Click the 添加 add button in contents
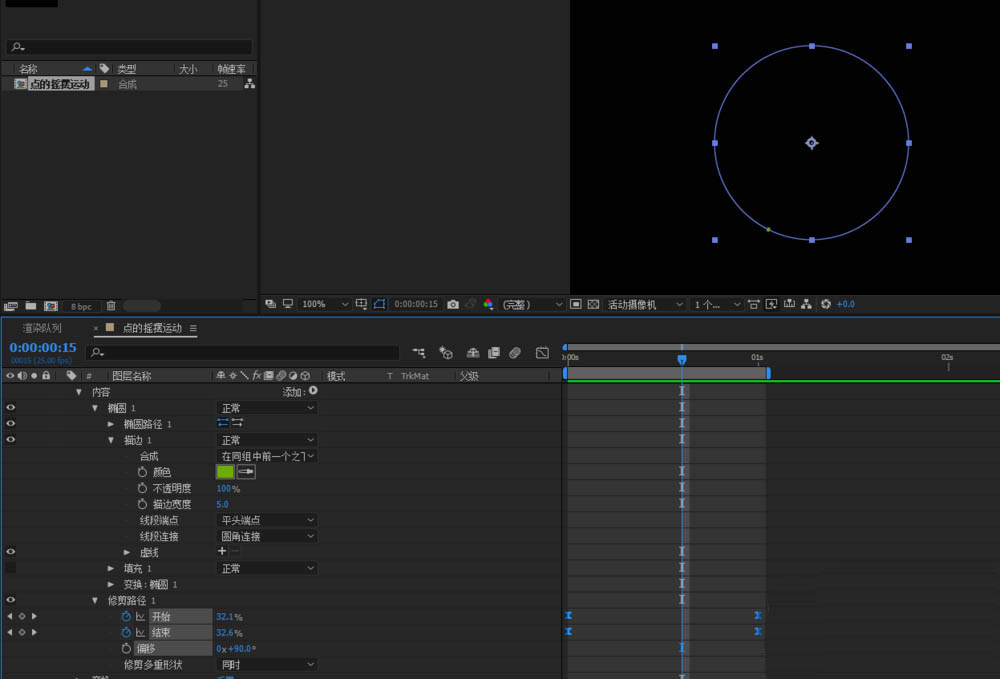Screen dimensions: 1000x679 313,392
